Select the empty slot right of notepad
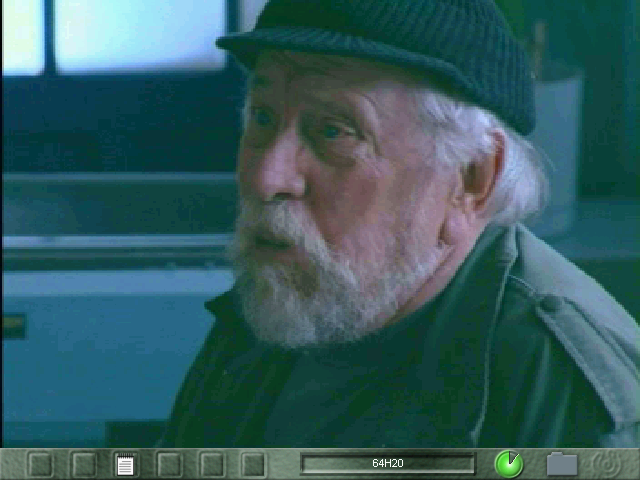 169,465
